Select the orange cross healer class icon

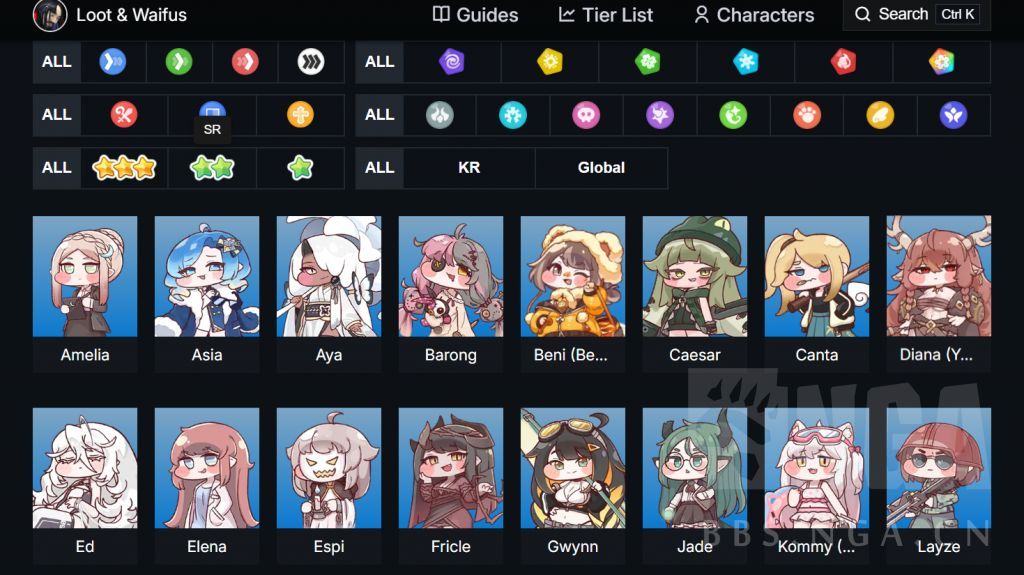300,115
